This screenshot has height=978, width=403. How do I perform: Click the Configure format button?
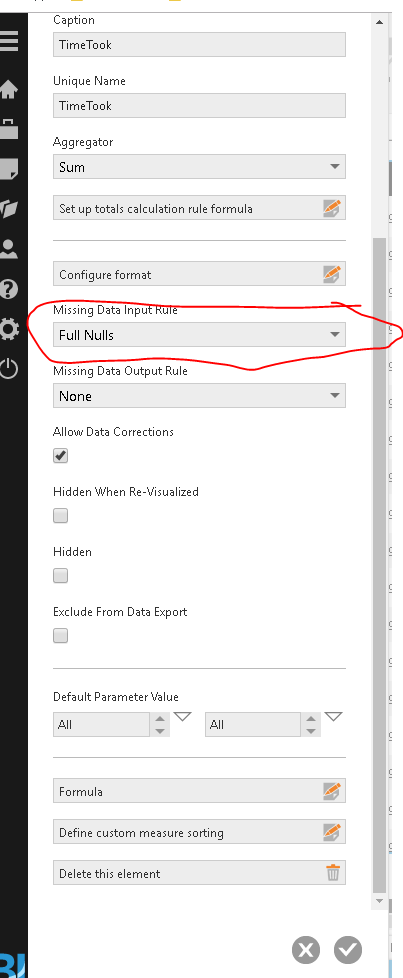[x=199, y=274]
